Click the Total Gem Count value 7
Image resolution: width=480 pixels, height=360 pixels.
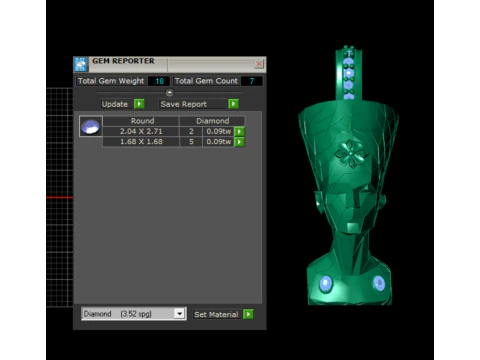252,81
